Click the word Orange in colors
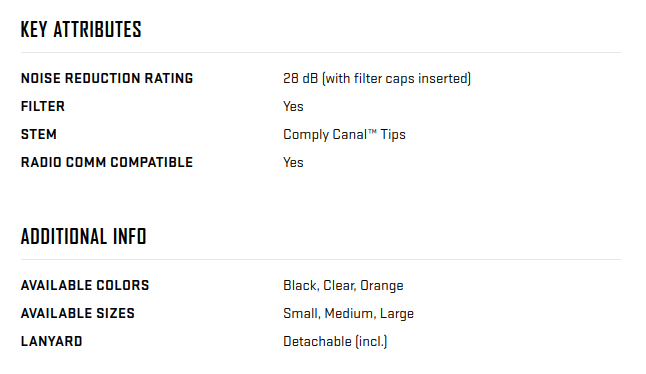646x374 pixels. [x=382, y=286]
